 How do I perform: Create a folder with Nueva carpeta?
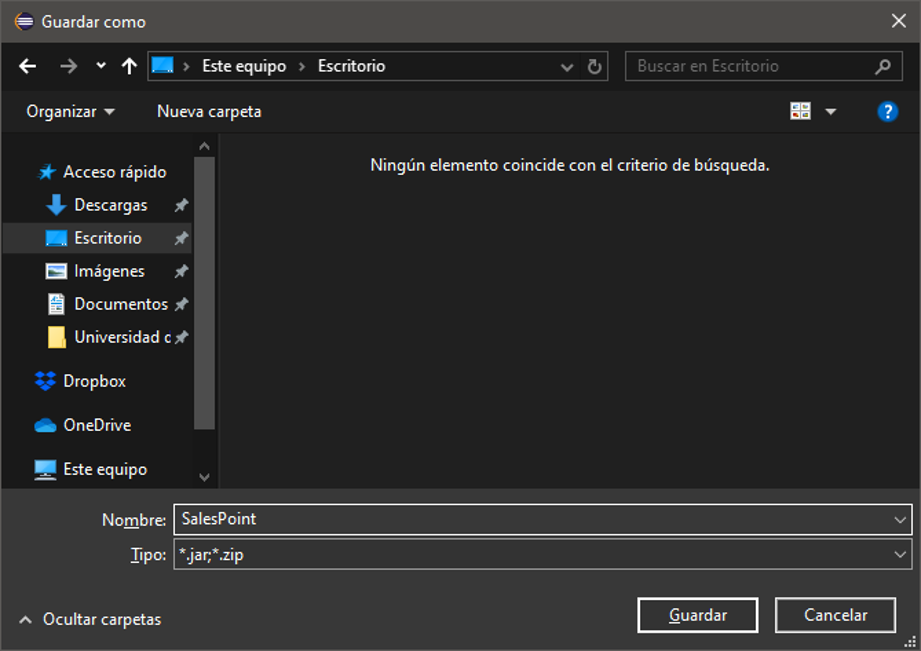pos(209,112)
